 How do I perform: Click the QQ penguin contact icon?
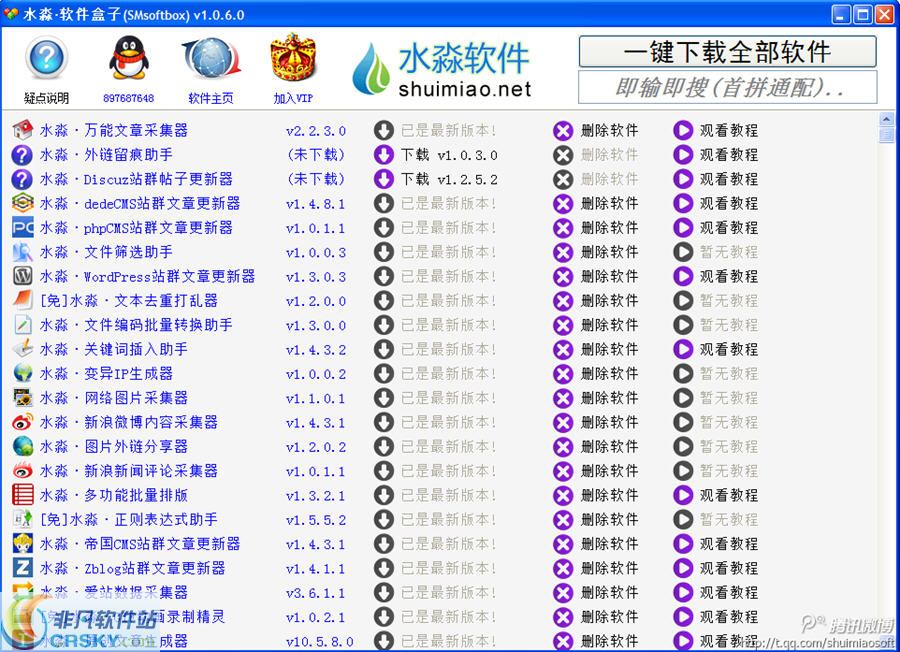129,57
